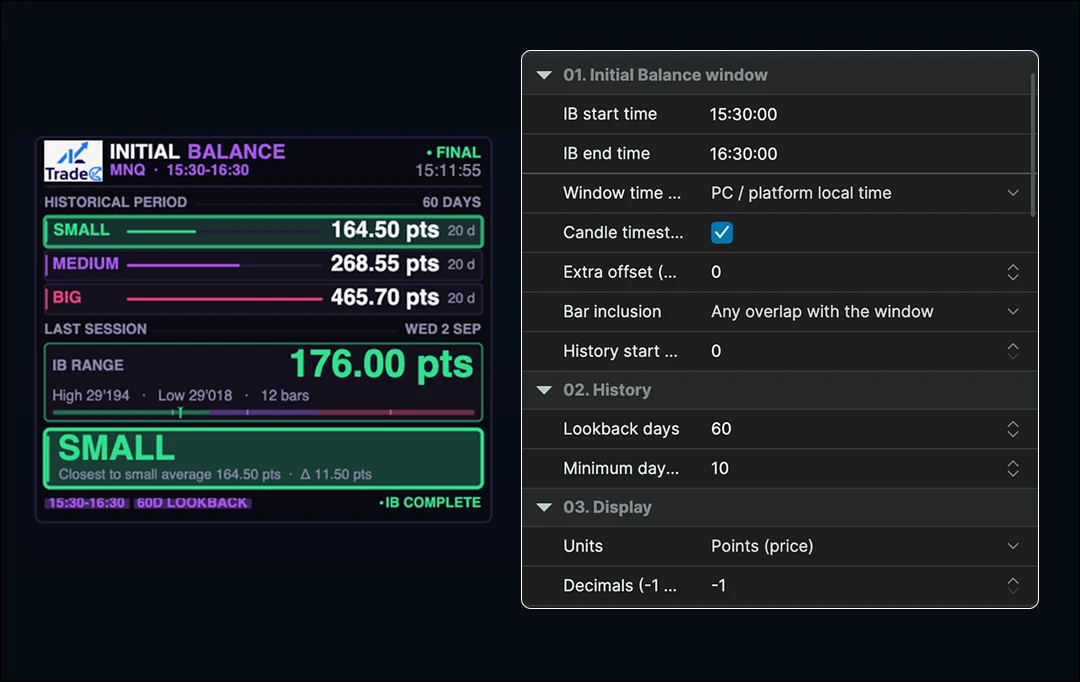
Task: Edit the IB start time field
Action: [x=743, y=114]
